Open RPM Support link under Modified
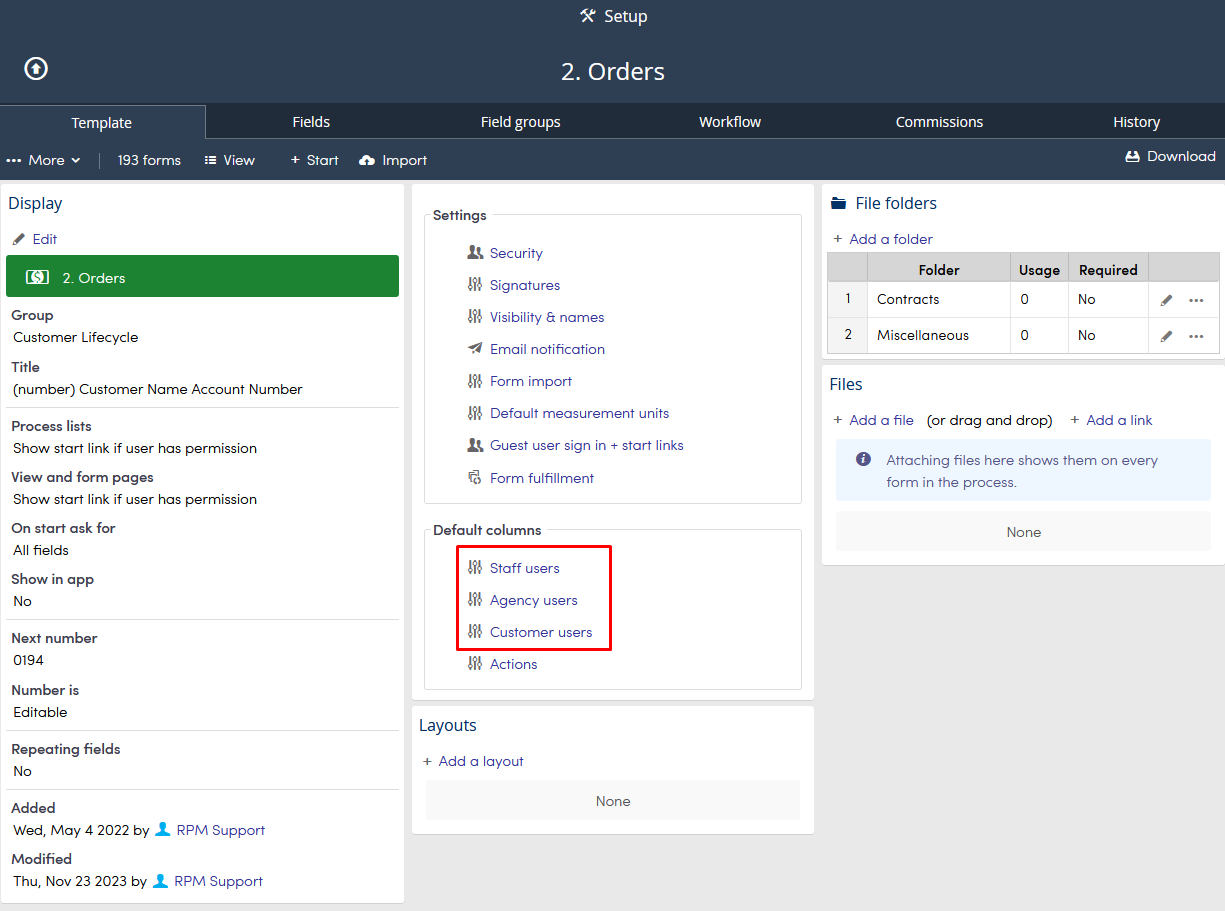1225x911 pixels. pyautogui.click(x=219, y=881)
